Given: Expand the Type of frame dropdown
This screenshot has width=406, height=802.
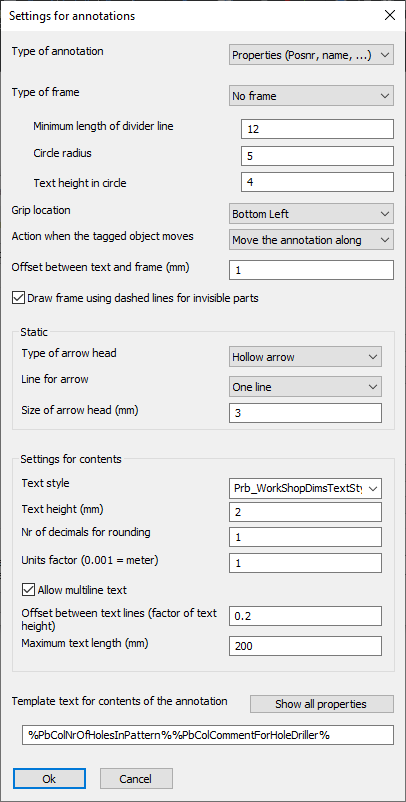Looking at the screenshot, I should (x=311, y=96).
